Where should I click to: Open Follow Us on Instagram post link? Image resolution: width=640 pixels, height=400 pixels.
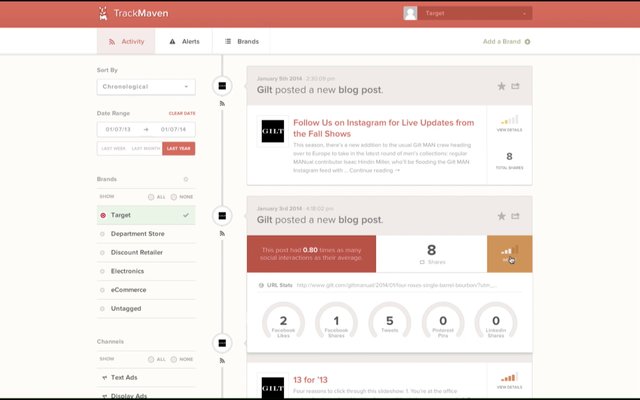(384, 128)
